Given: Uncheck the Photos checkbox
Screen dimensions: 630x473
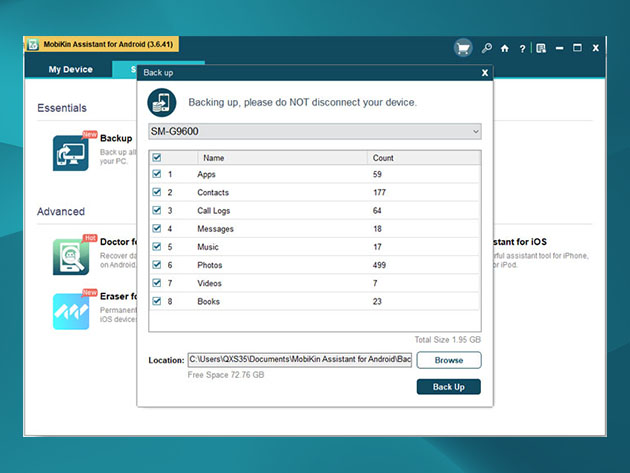Looking at the screenshot, I should (157, 264).
